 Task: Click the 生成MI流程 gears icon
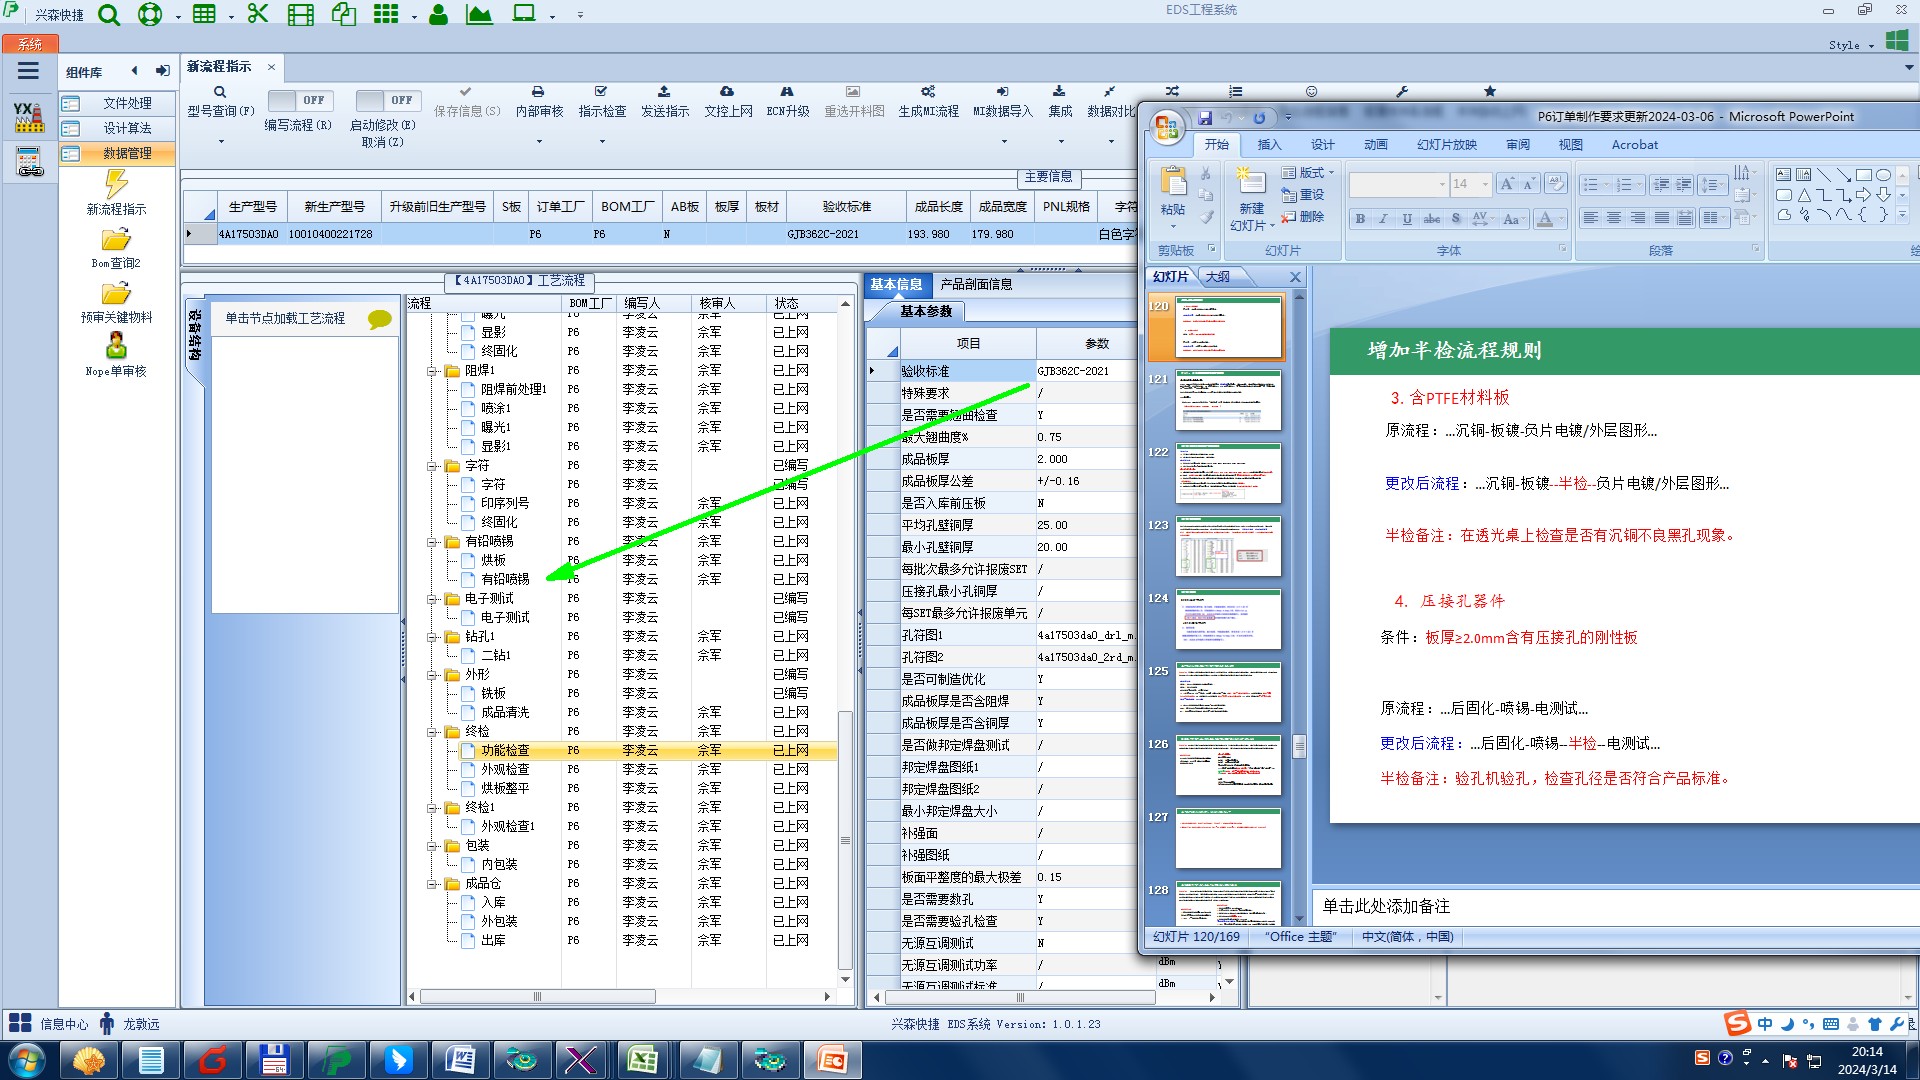coord(928,92)
